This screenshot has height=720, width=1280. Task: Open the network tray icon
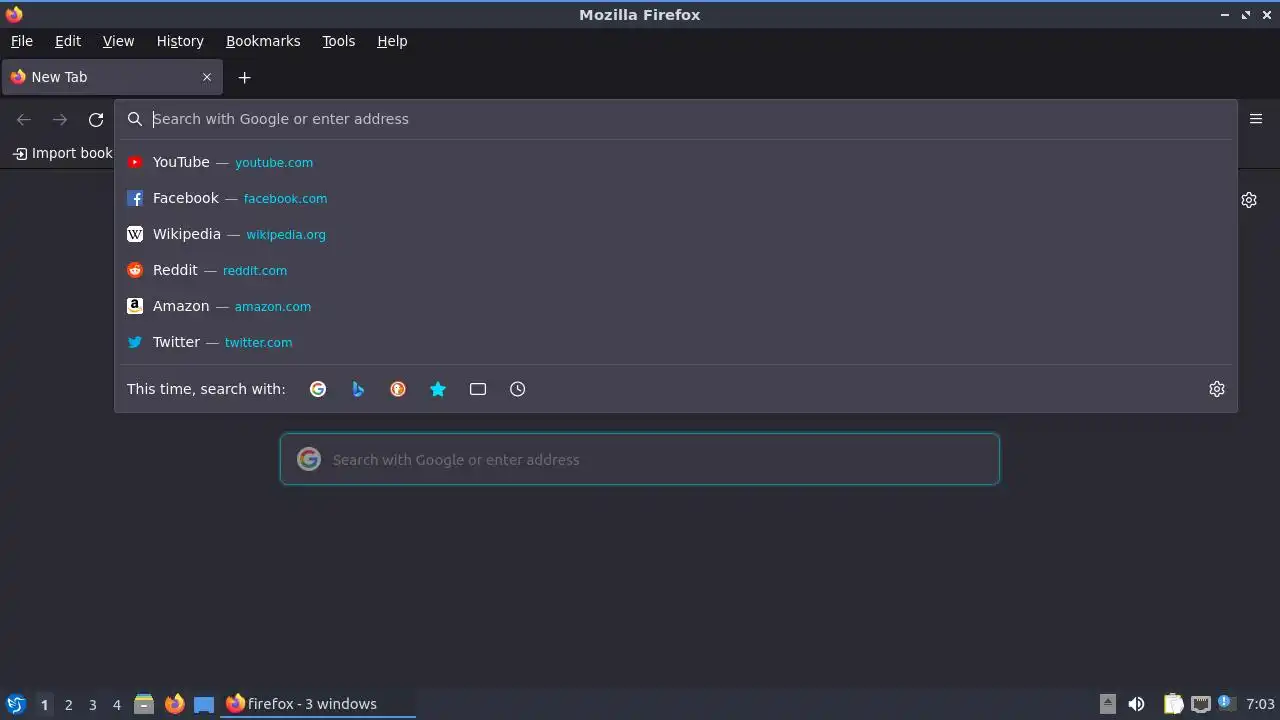click(1200, 704)
